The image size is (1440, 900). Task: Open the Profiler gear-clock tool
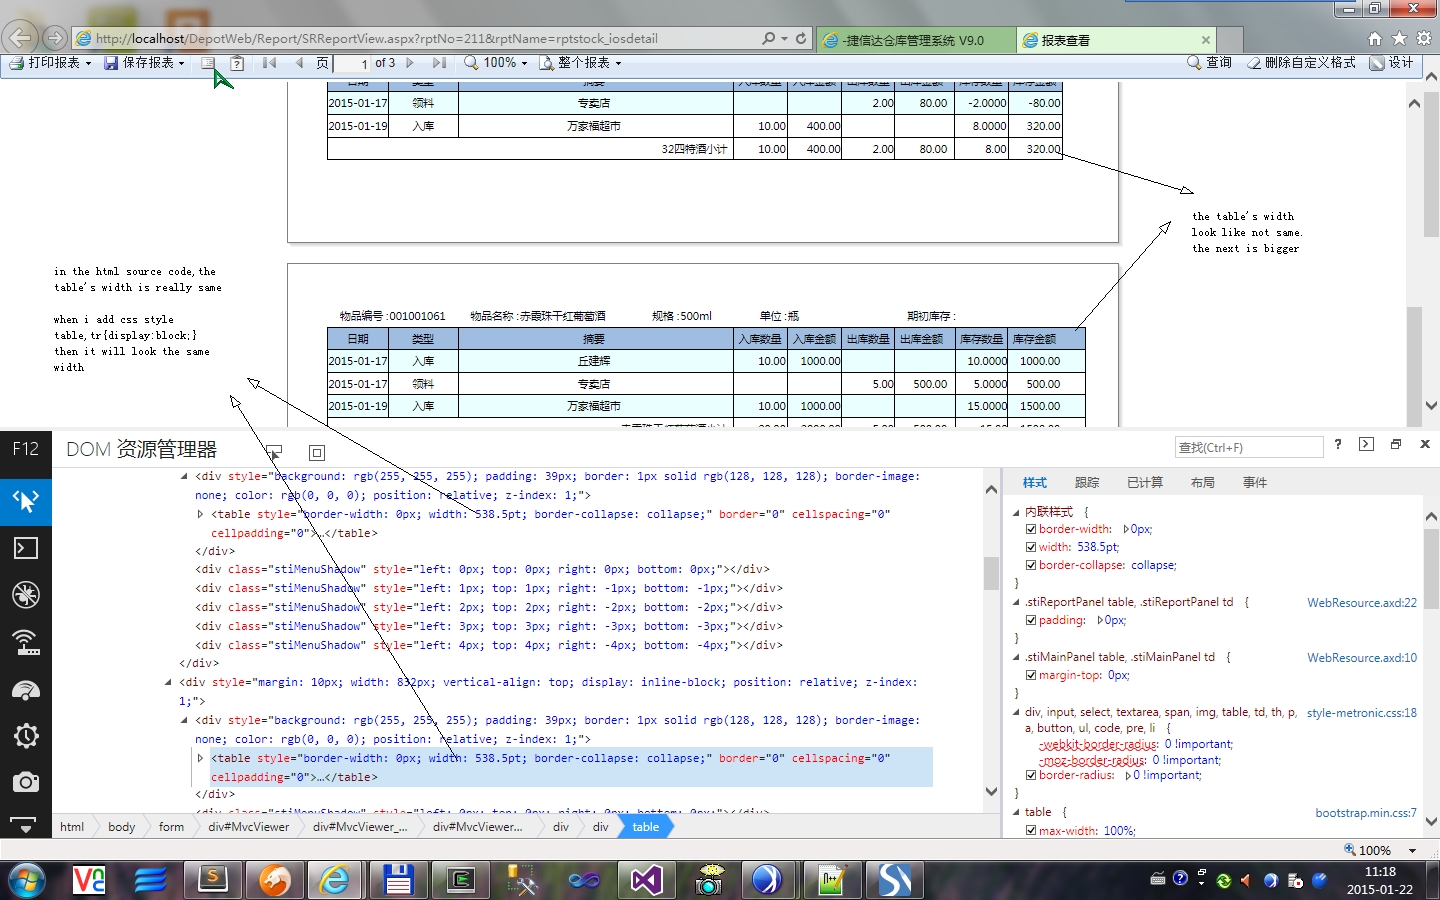(26, 736)
